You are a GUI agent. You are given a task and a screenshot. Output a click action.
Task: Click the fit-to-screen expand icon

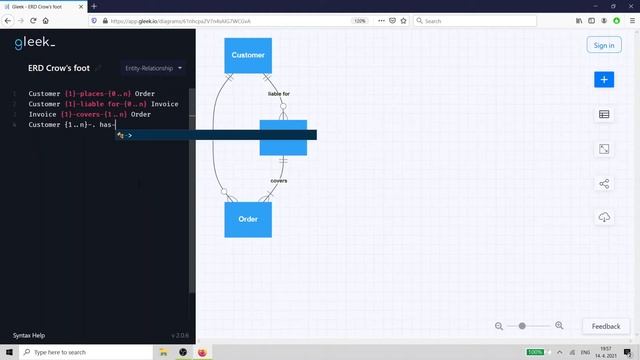coord(604,149)
